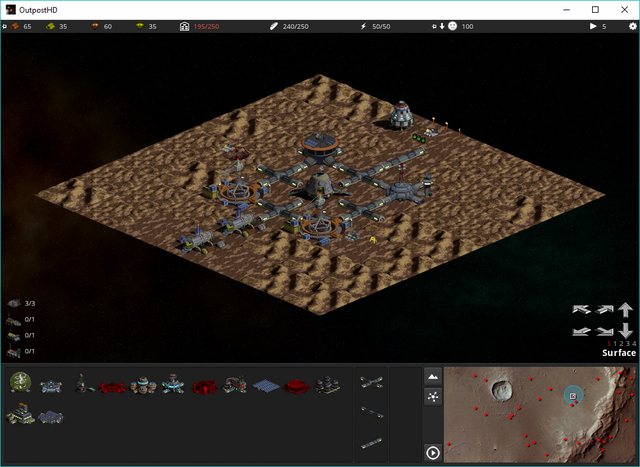This screenshot has height=467, width=640.
Task: Switch to underground level 4
Action: tap(634, 344)
